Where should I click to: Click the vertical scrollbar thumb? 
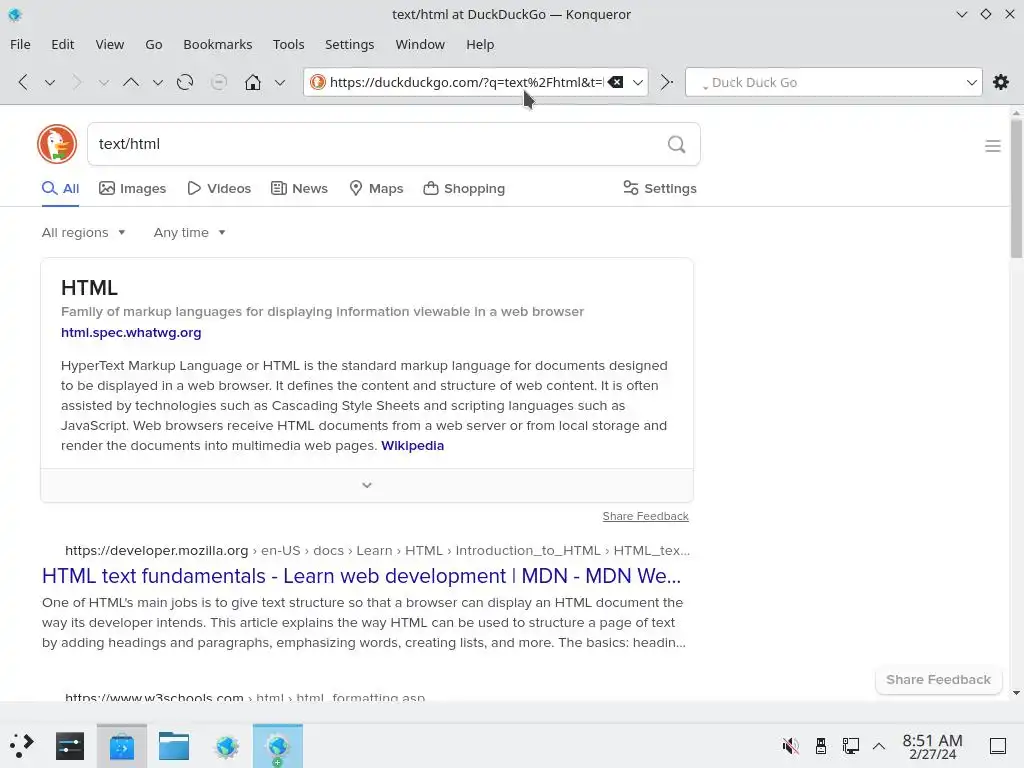tap(1016, 188)
